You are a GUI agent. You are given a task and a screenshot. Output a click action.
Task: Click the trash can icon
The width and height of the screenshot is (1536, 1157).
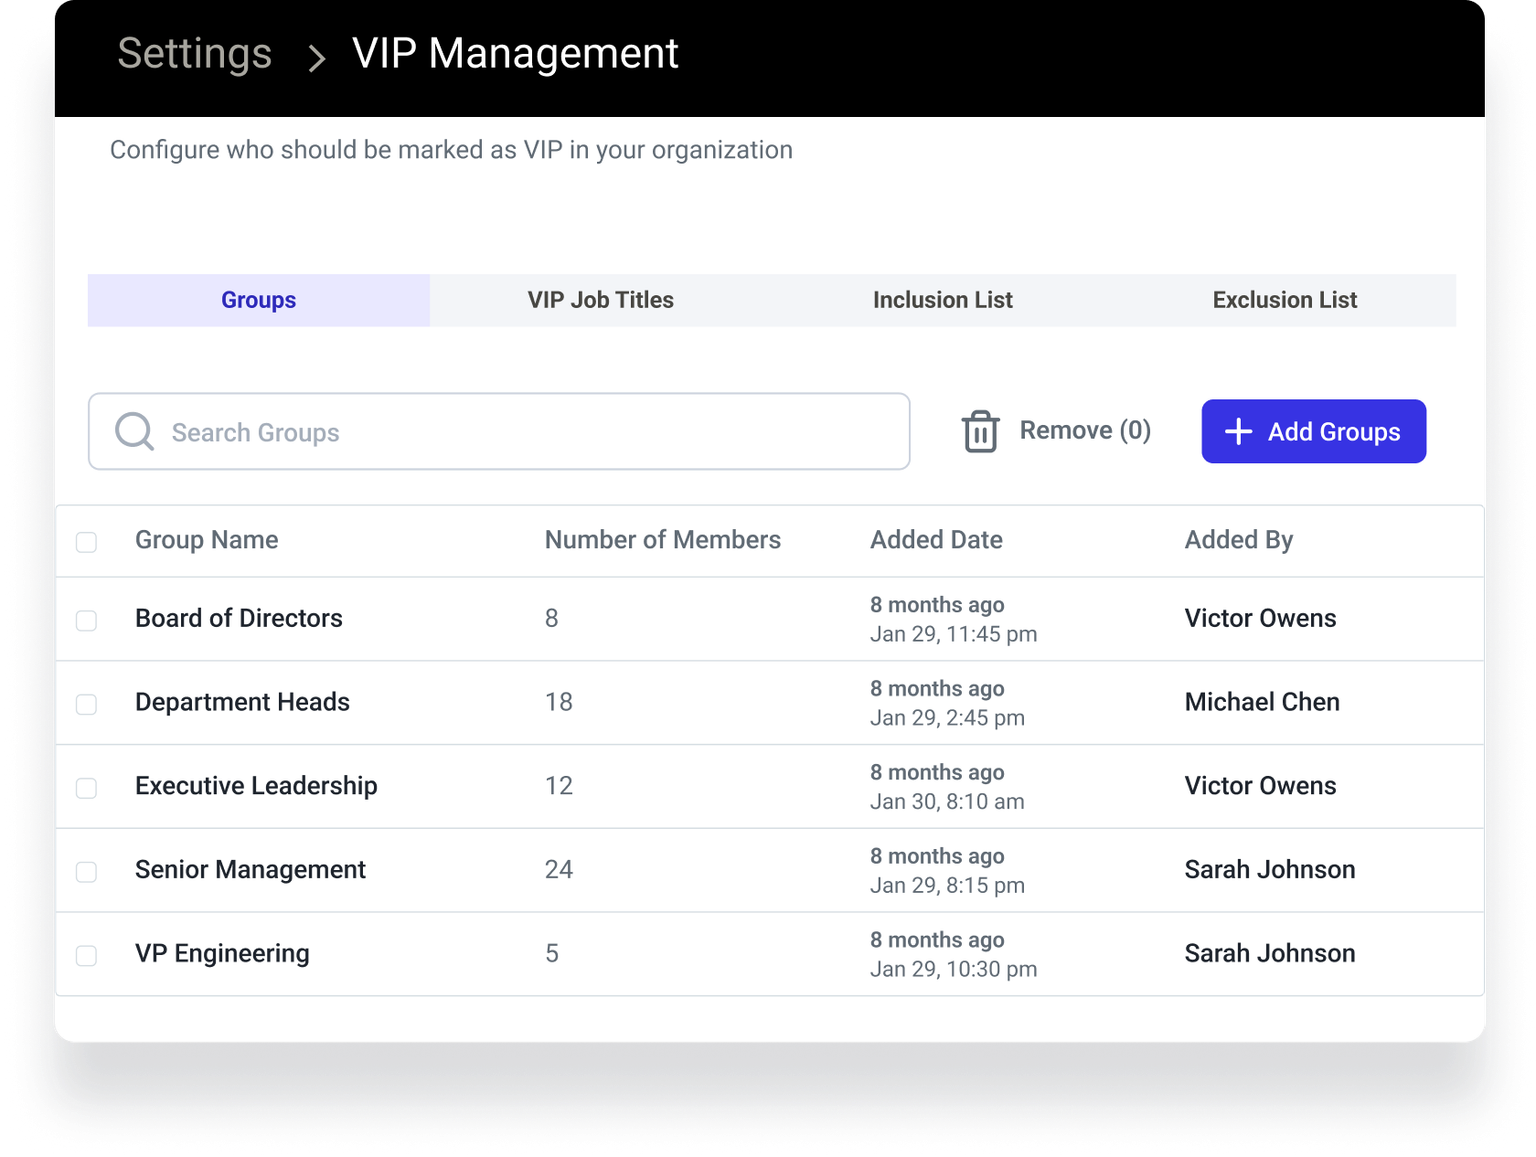(980, 432)
